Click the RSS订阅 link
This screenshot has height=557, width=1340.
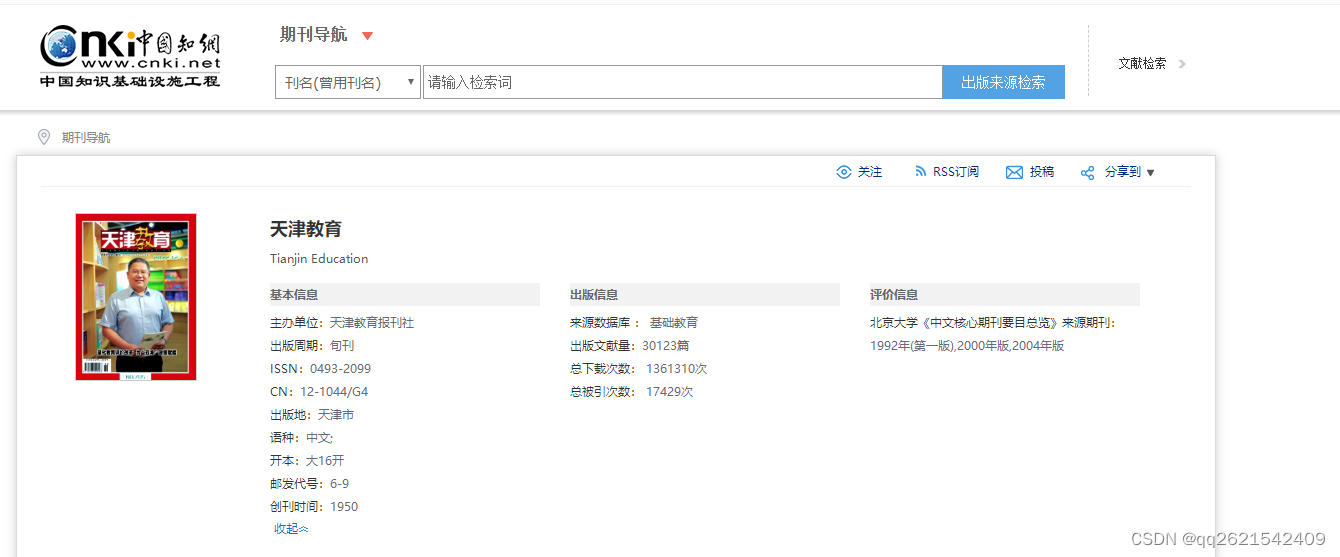tap(956, 172)
